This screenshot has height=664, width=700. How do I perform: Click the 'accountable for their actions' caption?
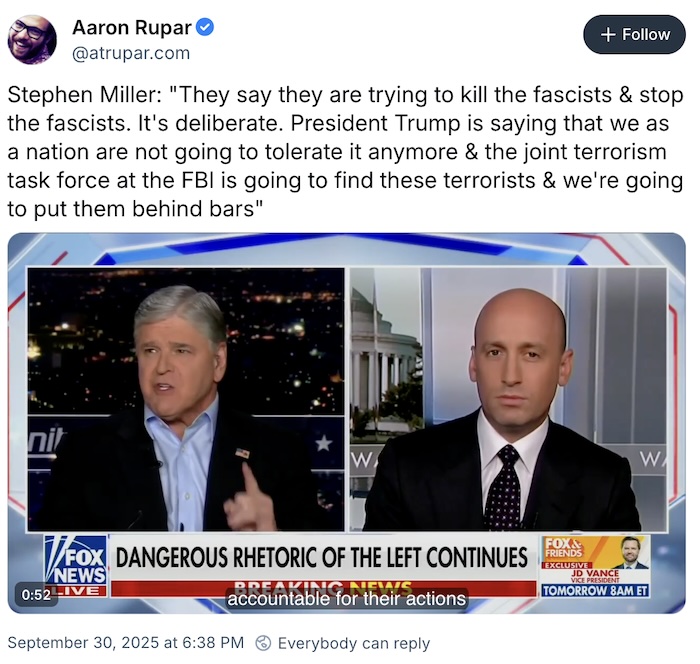pos(346,599)
